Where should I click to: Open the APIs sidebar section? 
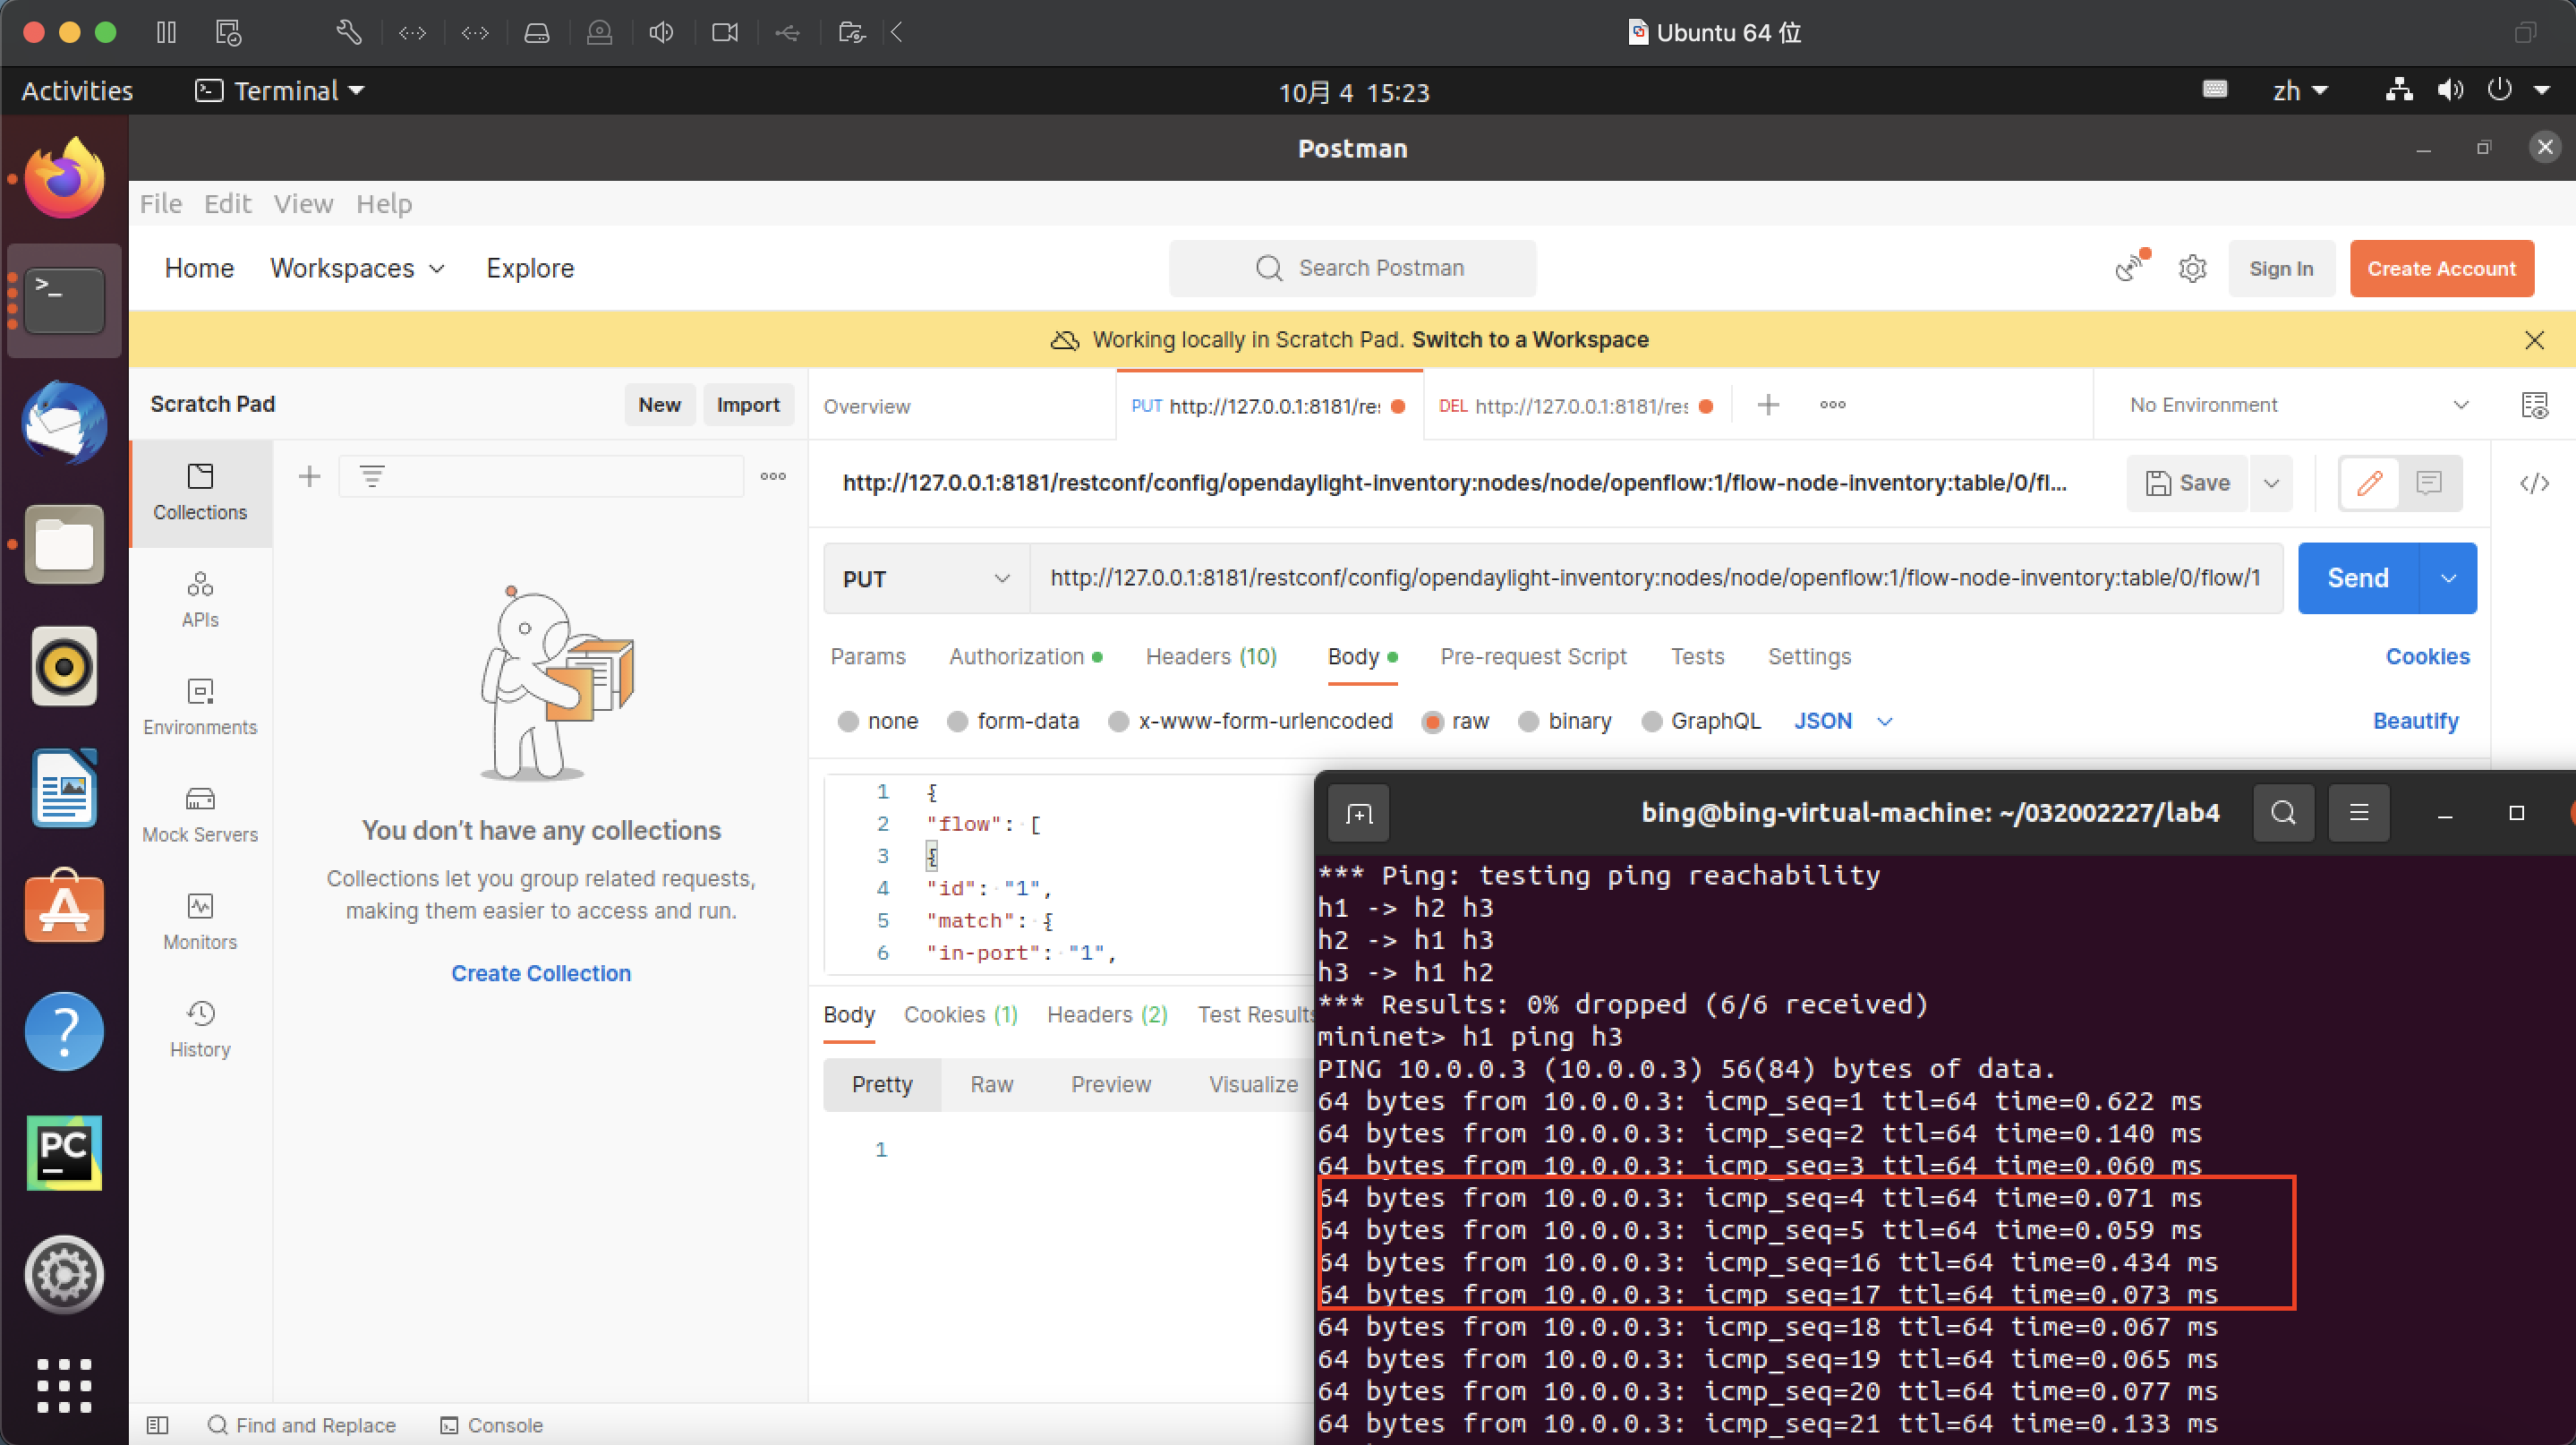200,600
